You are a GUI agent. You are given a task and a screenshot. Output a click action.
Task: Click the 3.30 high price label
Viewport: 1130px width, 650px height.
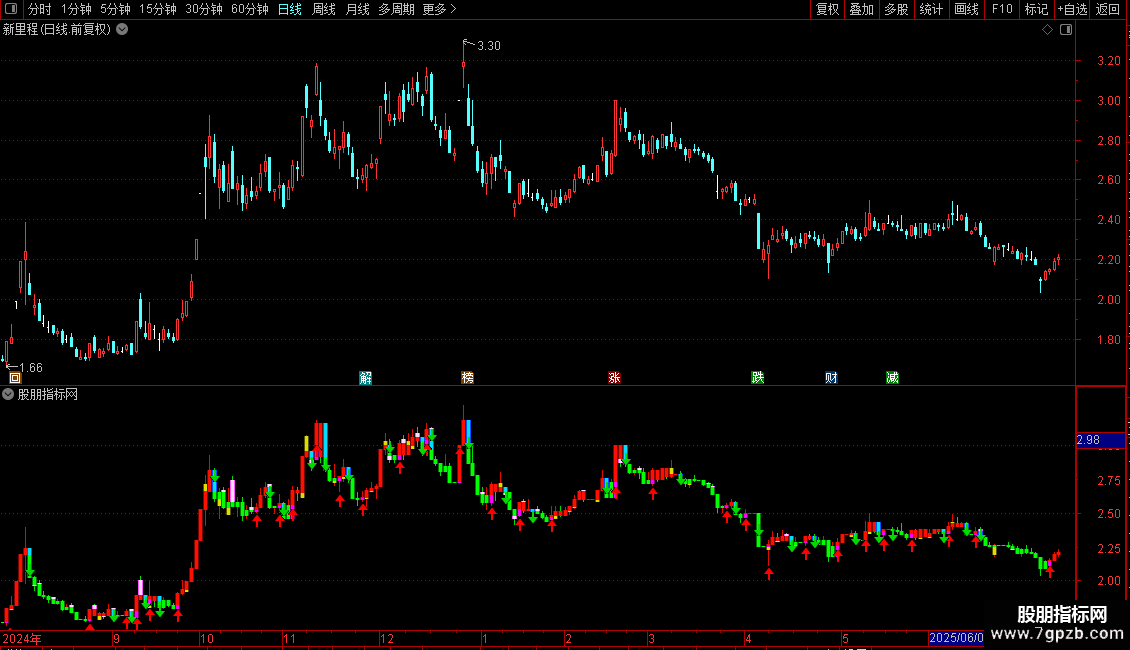point(489,45)
